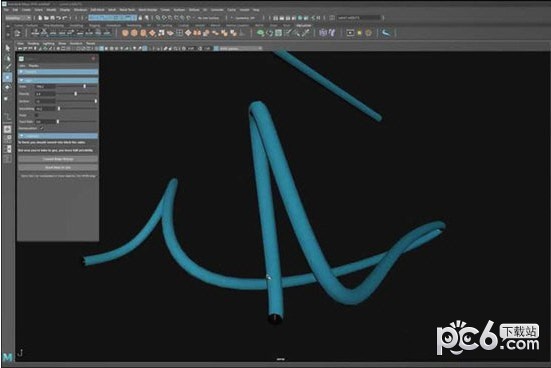Collapse the third blue section header

[x=58, y=136]
